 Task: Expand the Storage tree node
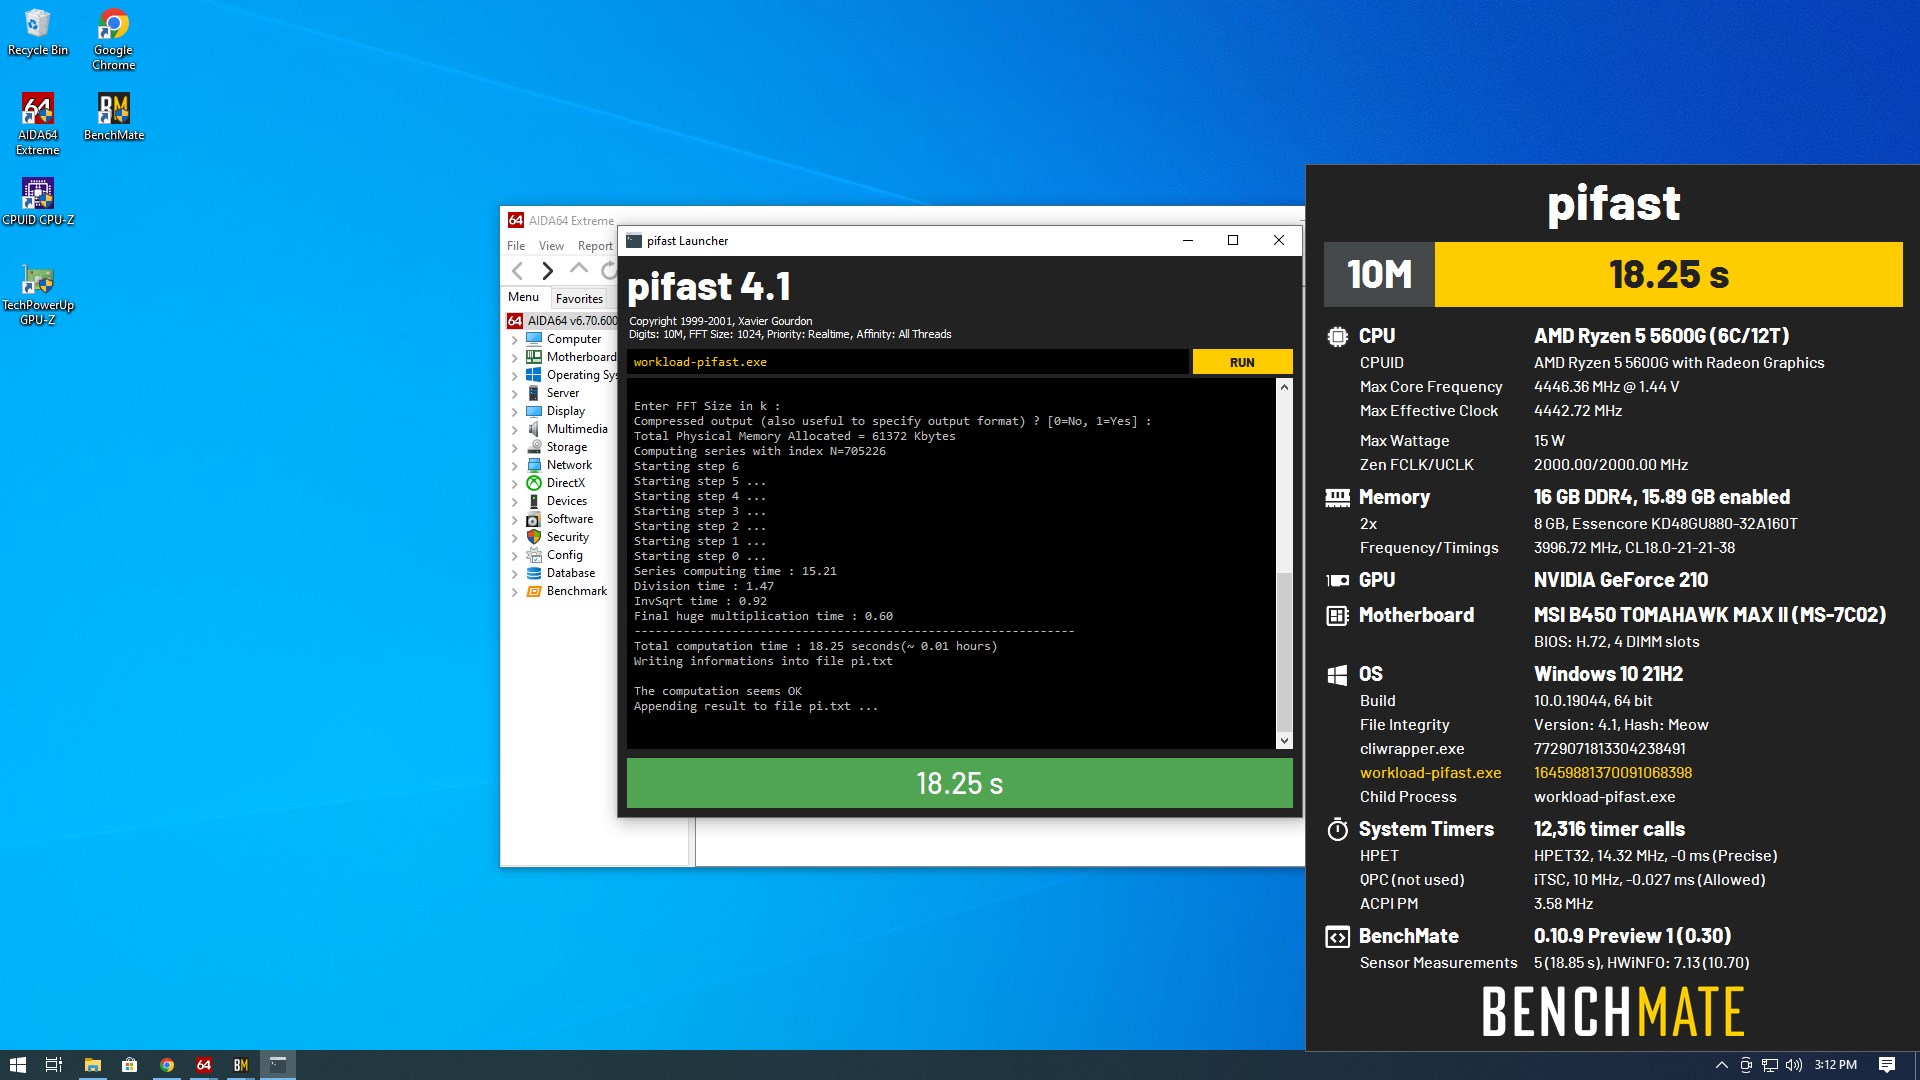pos(515,448)
